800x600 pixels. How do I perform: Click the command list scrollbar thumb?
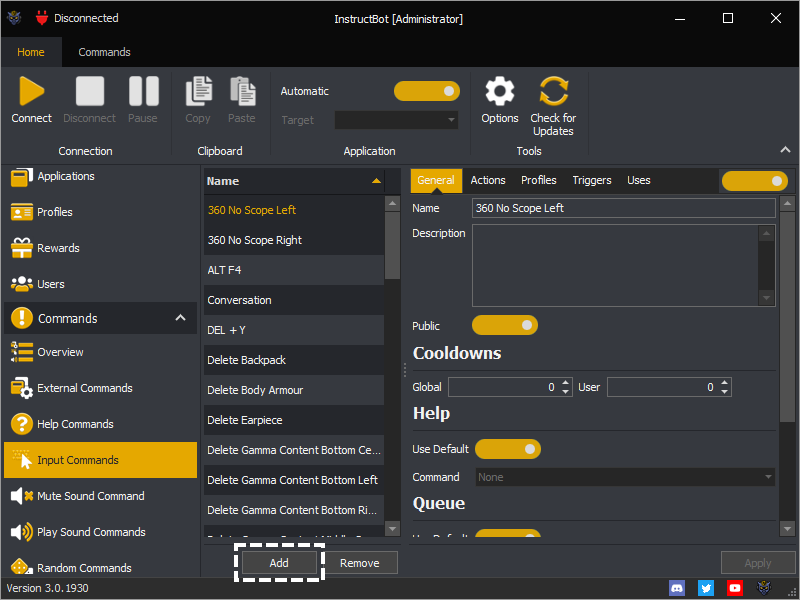392,246
